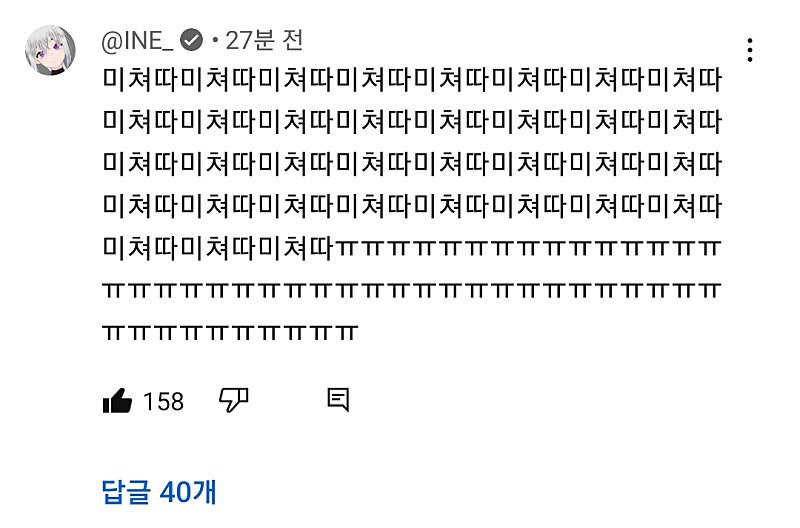Click the "40개" count in replies link

(188, 491)
